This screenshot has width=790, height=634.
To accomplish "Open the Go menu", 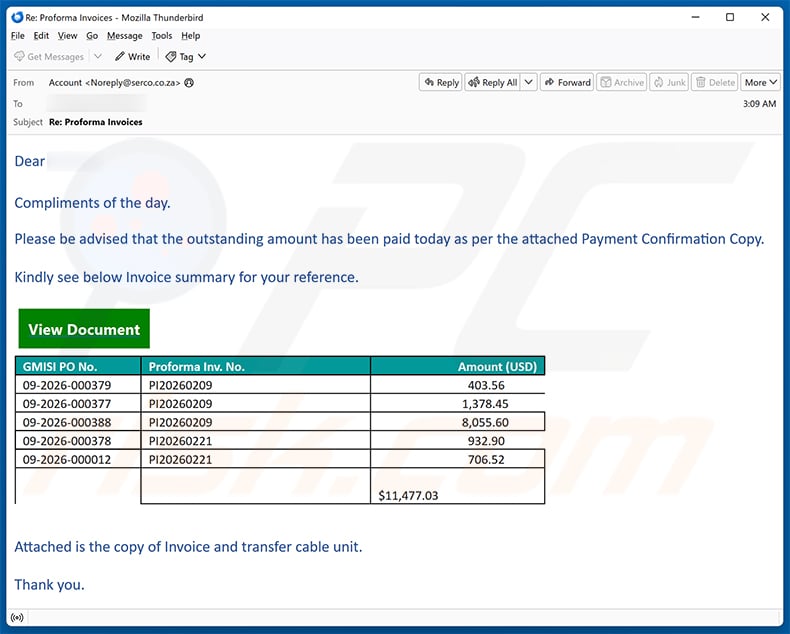I will click(92, 36).
